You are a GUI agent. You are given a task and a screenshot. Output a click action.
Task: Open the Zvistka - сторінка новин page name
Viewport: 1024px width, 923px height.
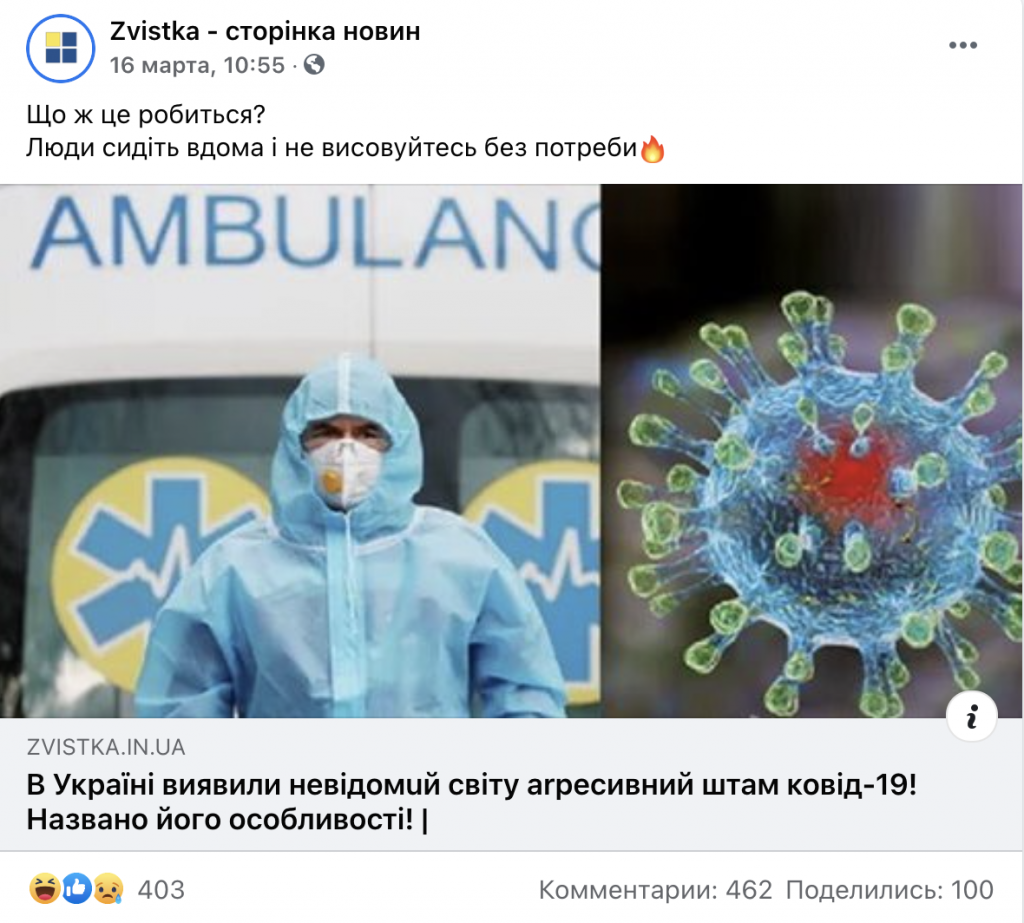pyautogui.click(x=265, y=31)
